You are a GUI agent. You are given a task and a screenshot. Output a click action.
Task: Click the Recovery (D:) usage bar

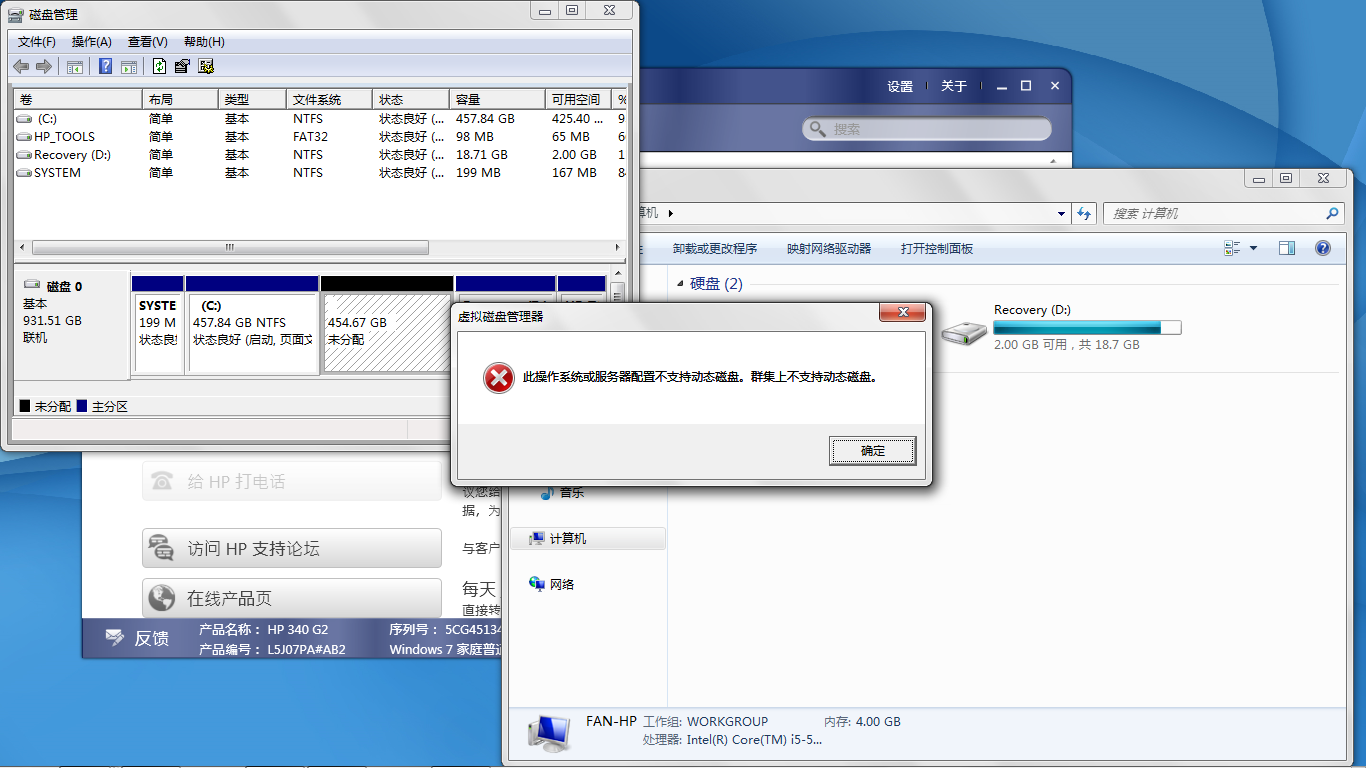coord(1087,327)
